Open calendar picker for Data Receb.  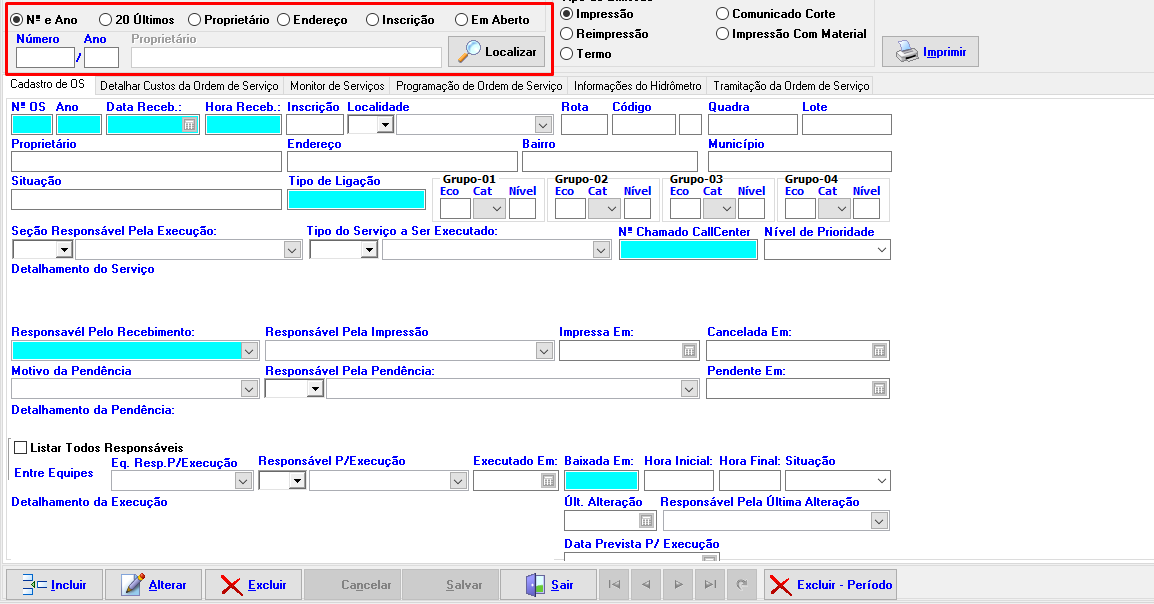pyautogui.click(x=189, y=125)
